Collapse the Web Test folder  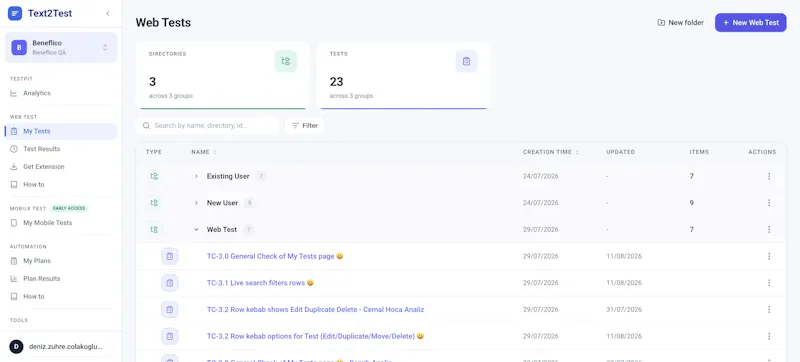(x=196, y=229)
